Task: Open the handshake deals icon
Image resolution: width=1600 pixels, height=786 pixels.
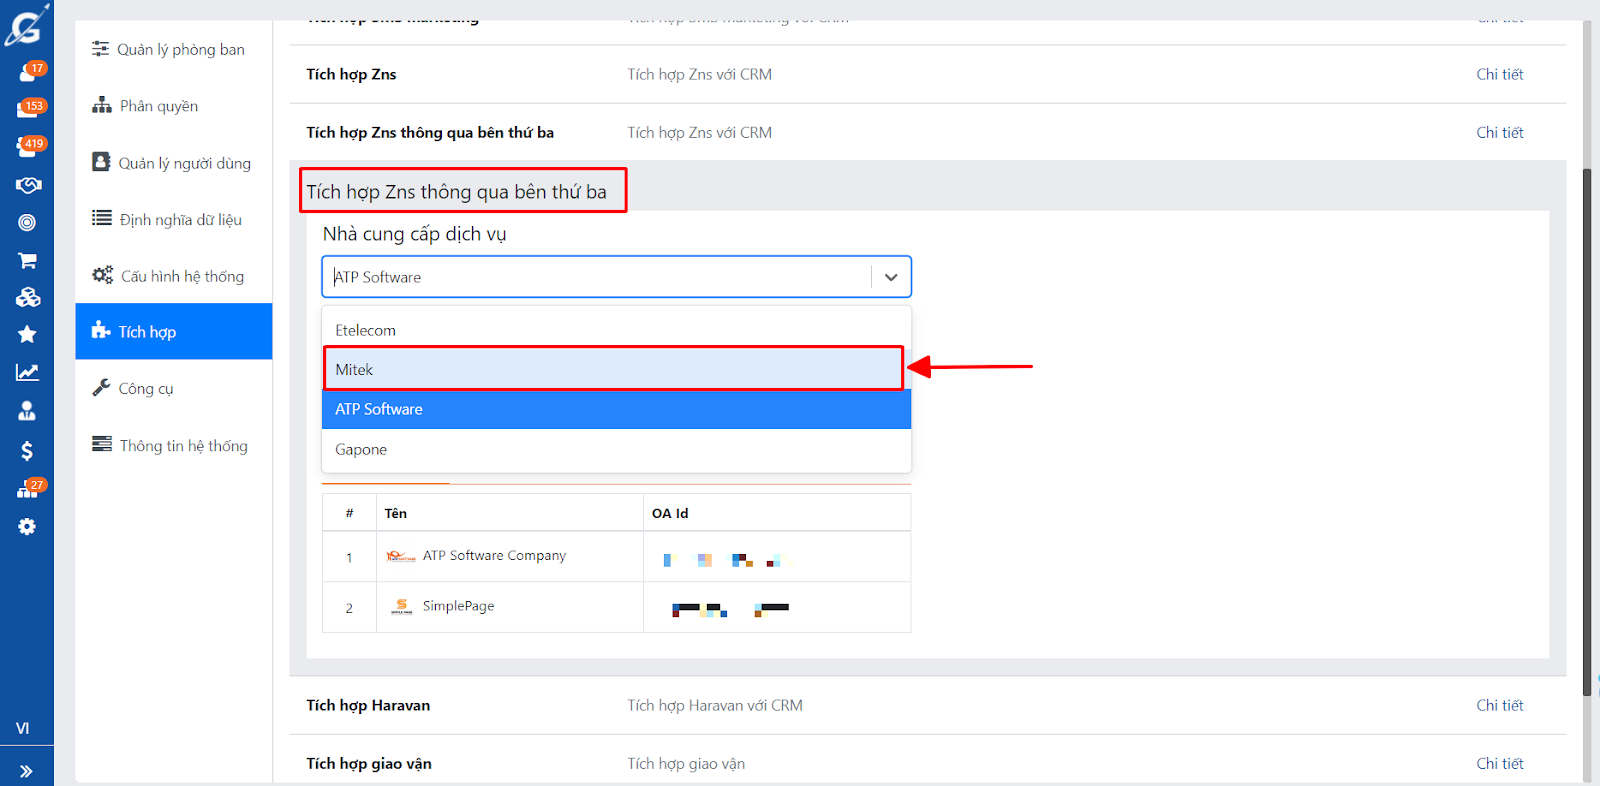Action: (x=28, y=185)
